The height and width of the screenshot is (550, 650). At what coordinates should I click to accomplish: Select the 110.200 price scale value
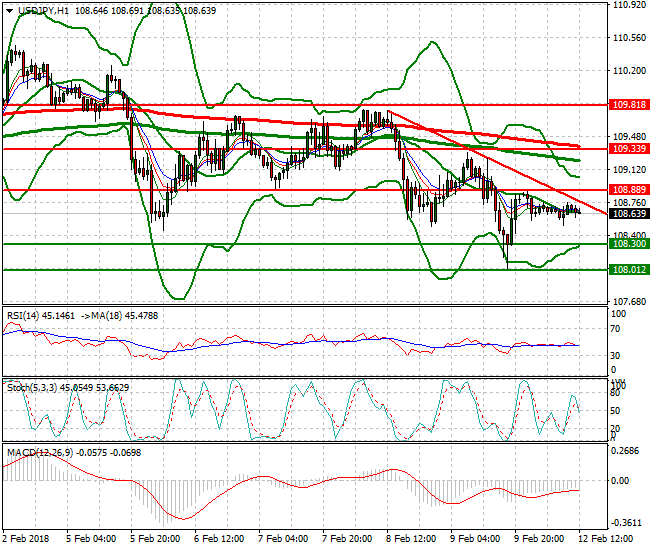[629, 71]
